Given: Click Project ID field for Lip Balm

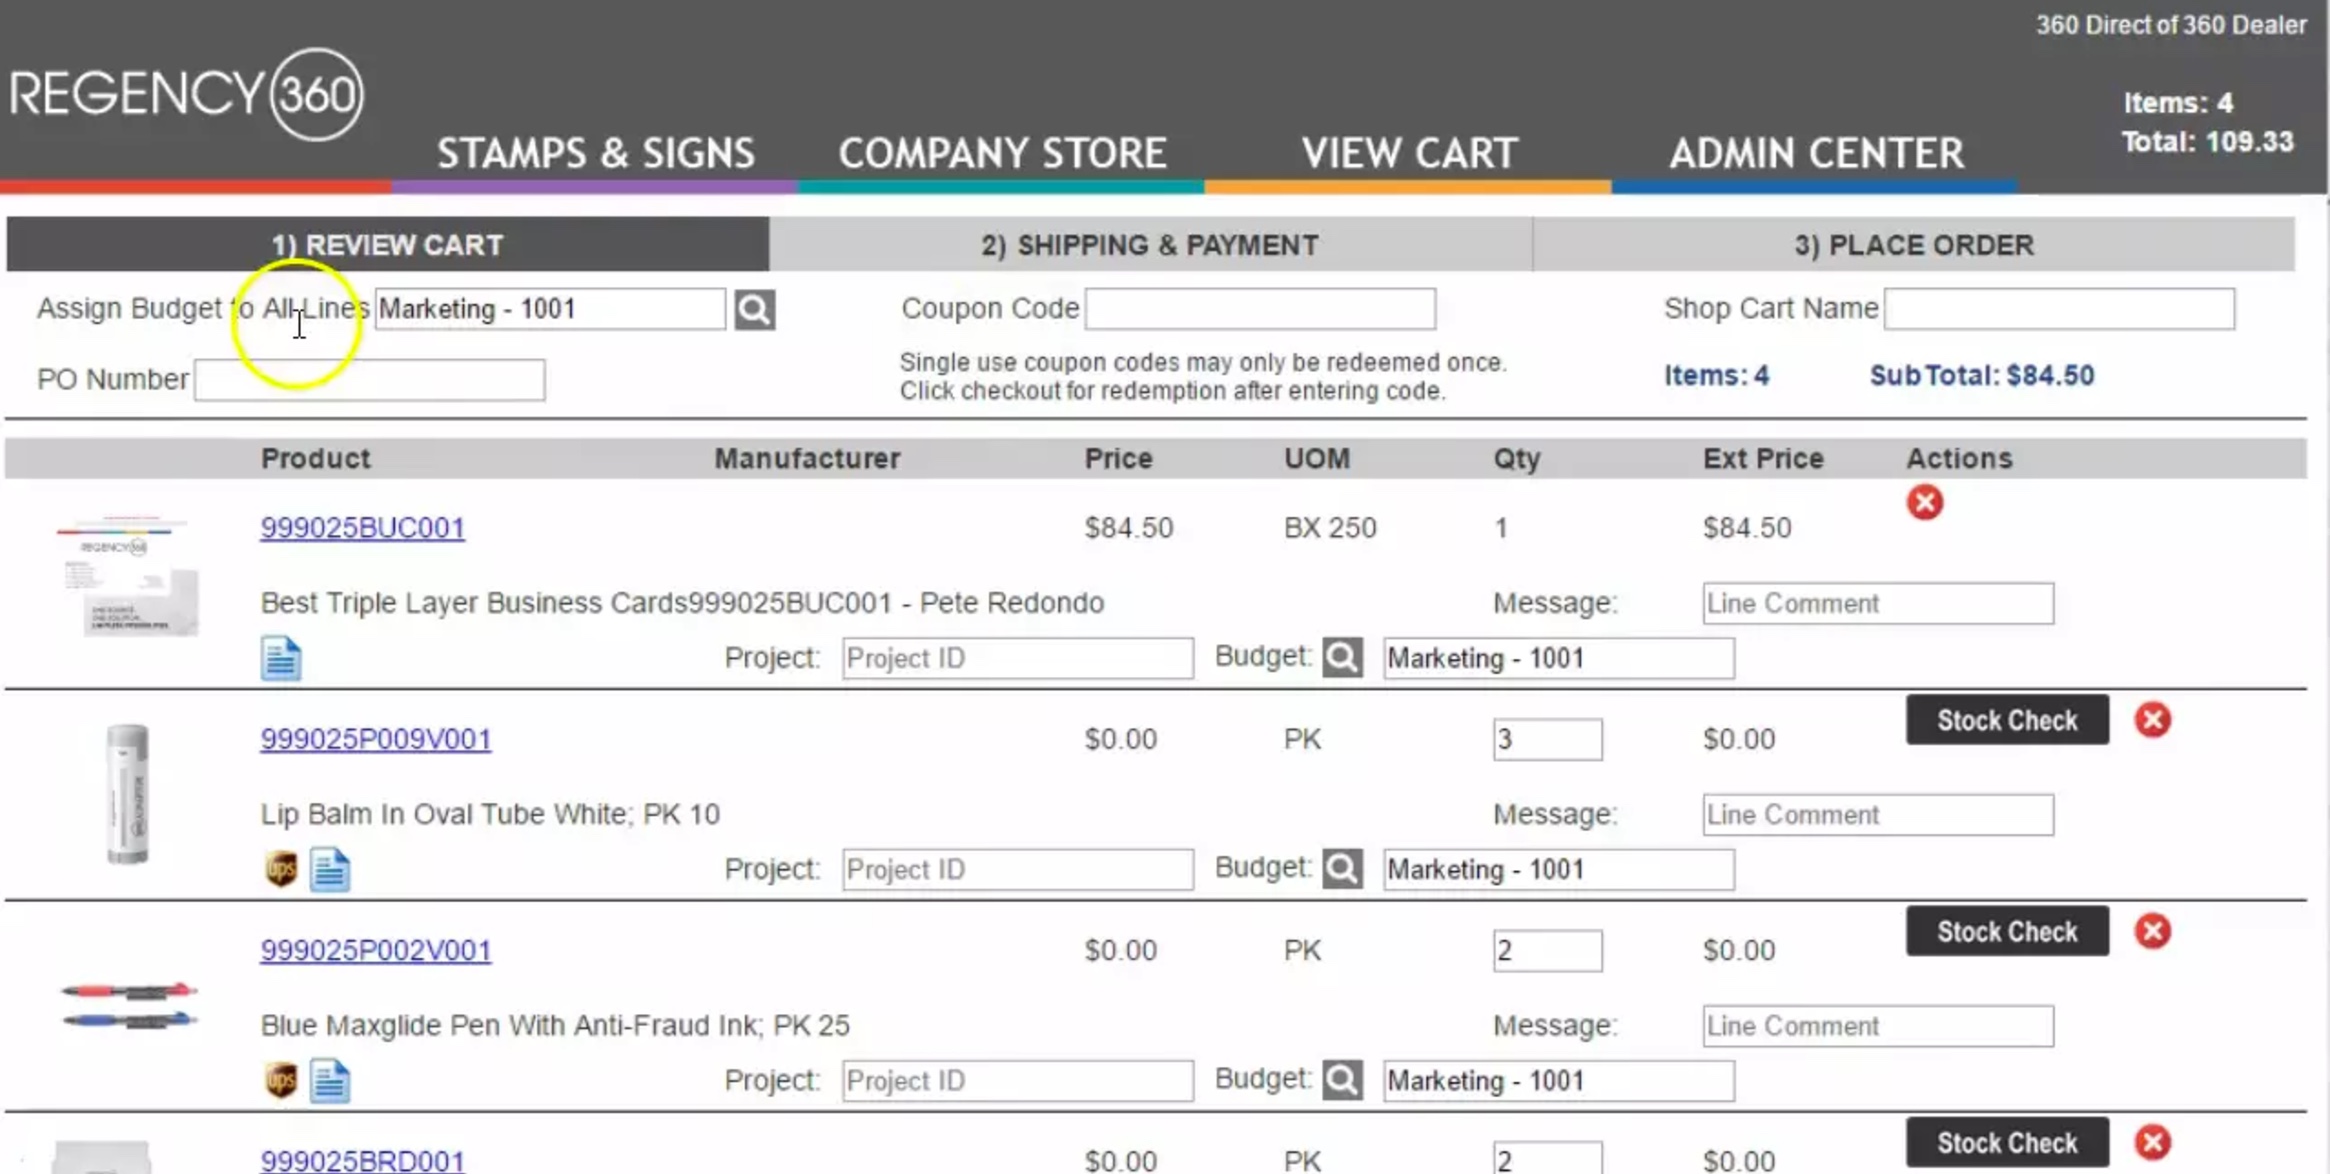Looking at the screenshot, I should tap(1017, 870).
